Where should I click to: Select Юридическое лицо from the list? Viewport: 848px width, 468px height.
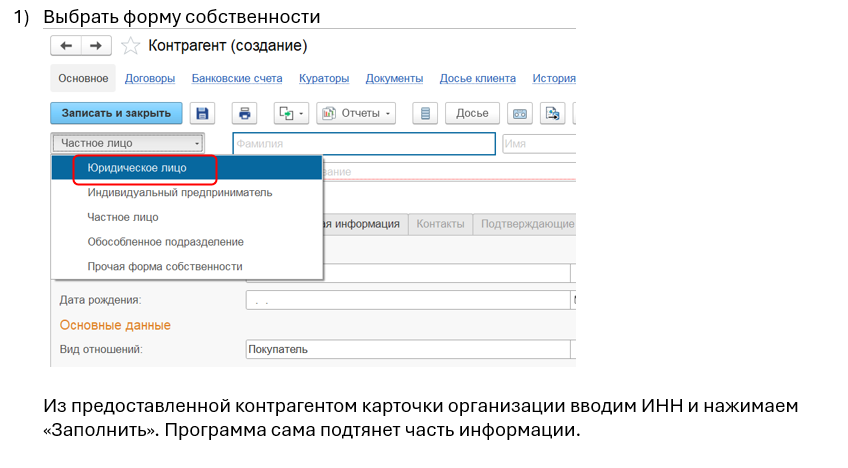[137, 168]
